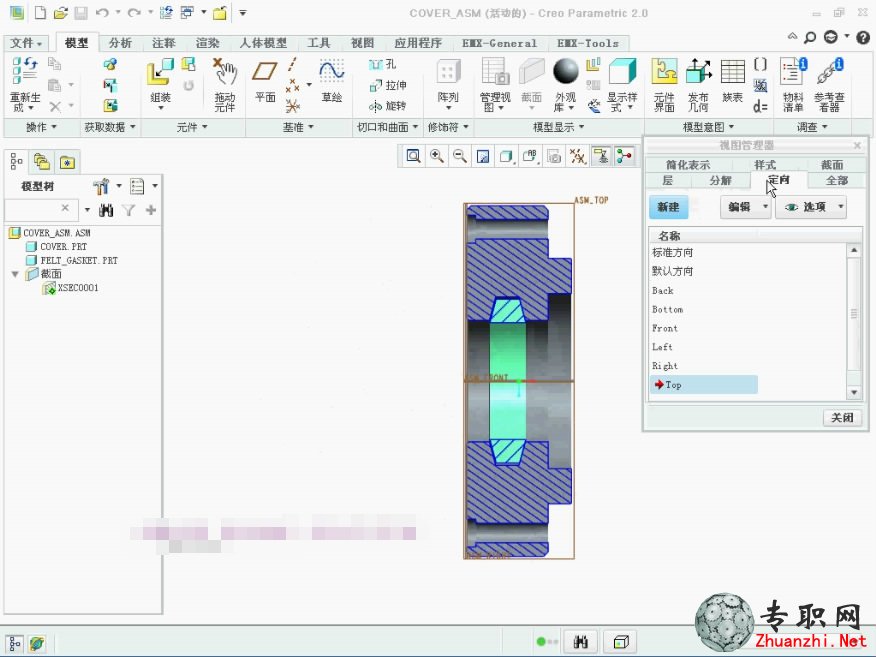Select the Back orientation in the list
876x657 pixels.
tap(663, 291)
